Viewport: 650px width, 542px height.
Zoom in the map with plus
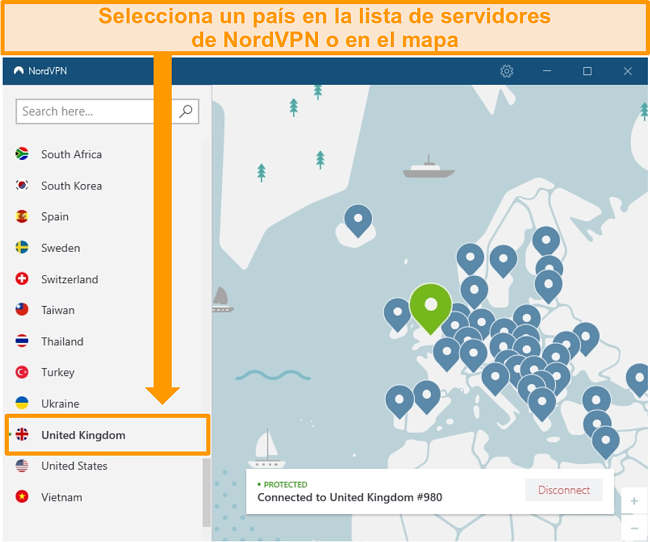(634, 501)
